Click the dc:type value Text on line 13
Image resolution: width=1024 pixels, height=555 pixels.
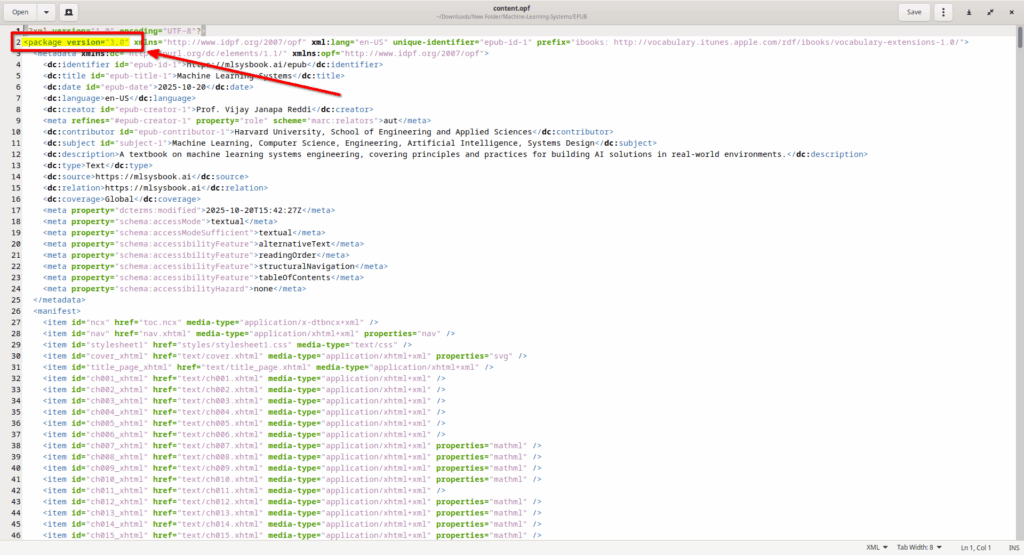click(x=95, y=165)
